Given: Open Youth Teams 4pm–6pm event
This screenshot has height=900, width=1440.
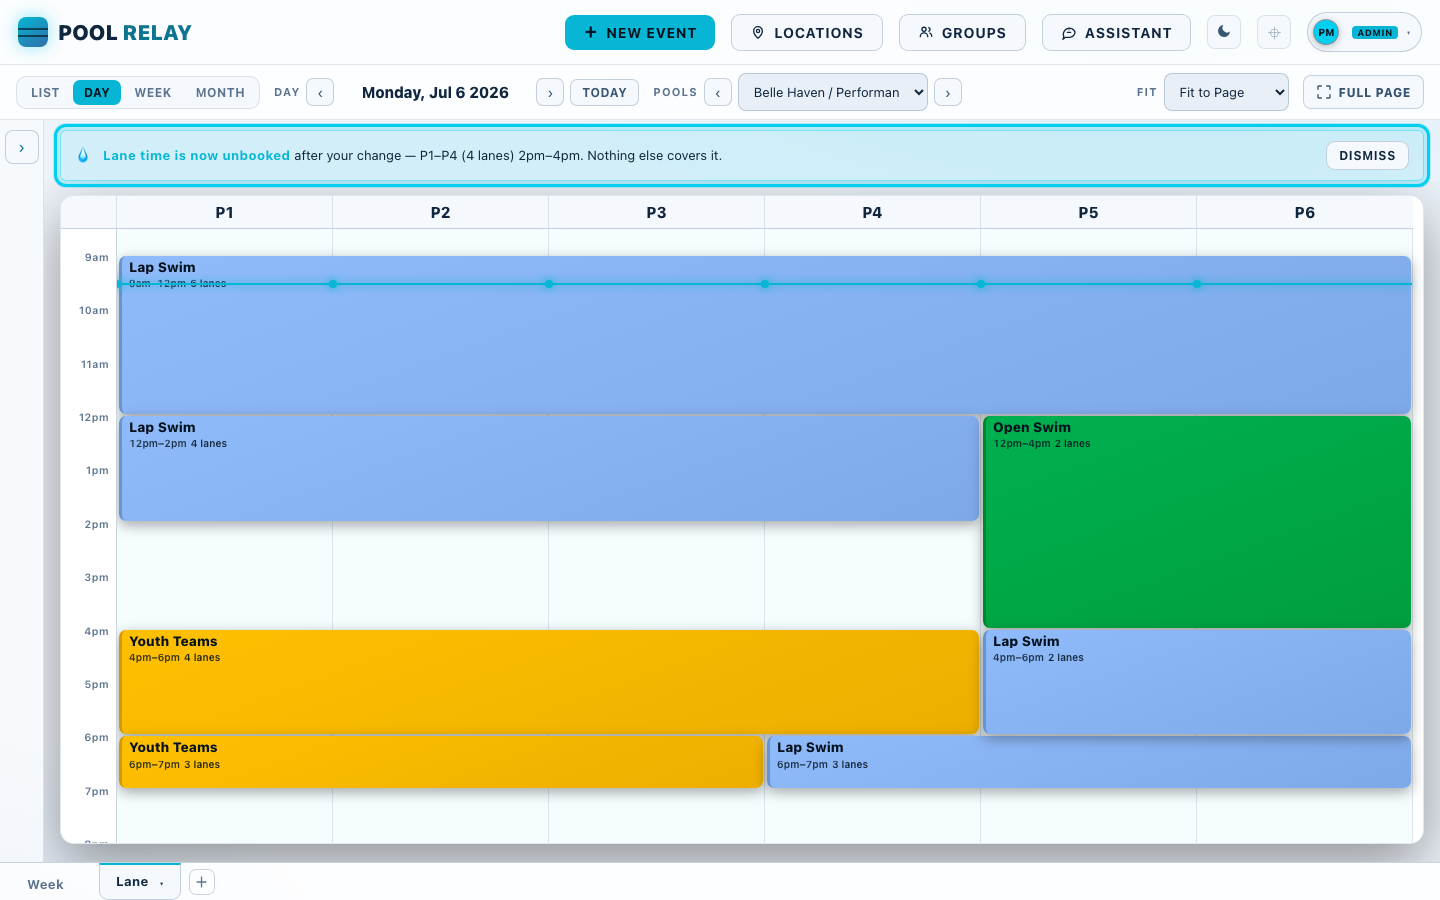Looking at the screenshot, I should [x=549, y=682].
